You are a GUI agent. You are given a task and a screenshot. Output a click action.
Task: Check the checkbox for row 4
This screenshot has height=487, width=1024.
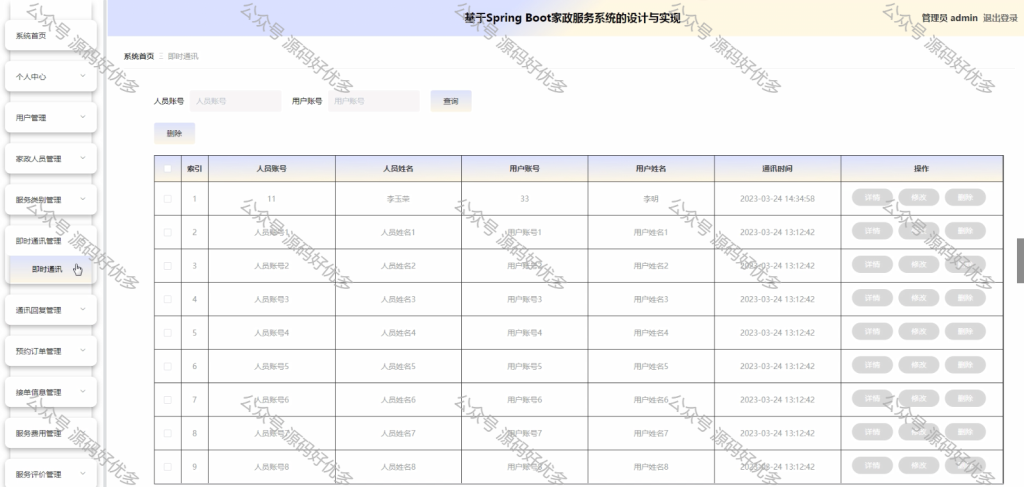click(x=168, y=299)
